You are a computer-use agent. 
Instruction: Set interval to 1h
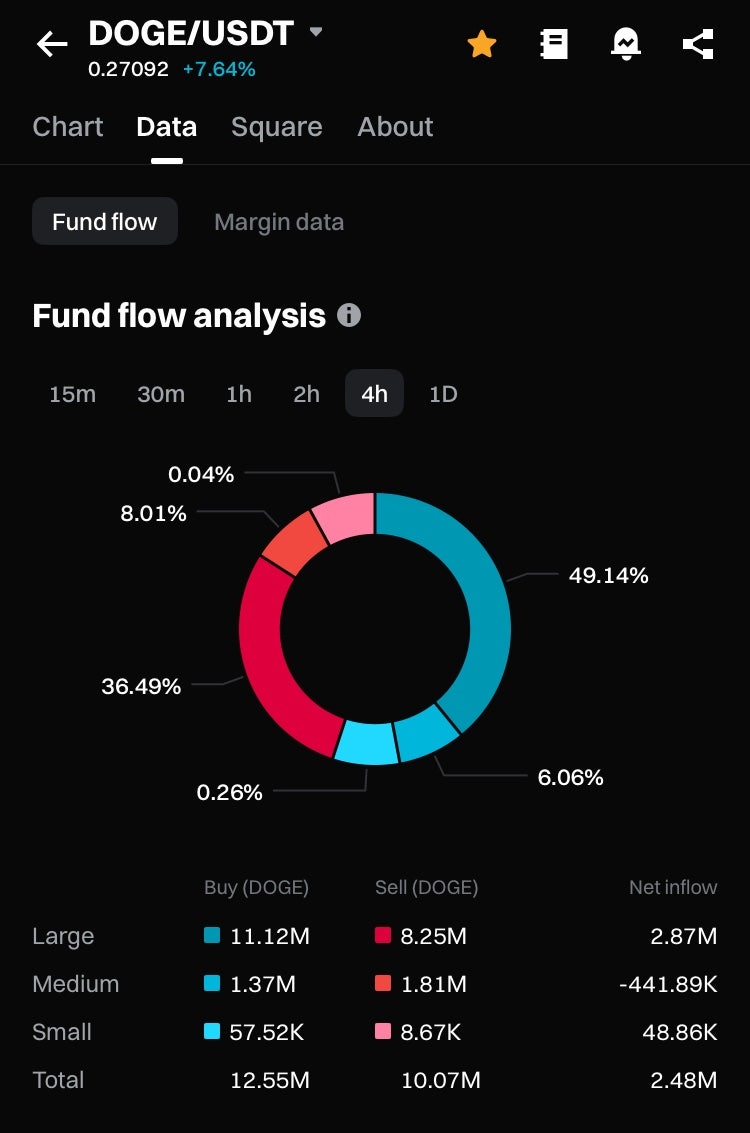coord(239,394)
